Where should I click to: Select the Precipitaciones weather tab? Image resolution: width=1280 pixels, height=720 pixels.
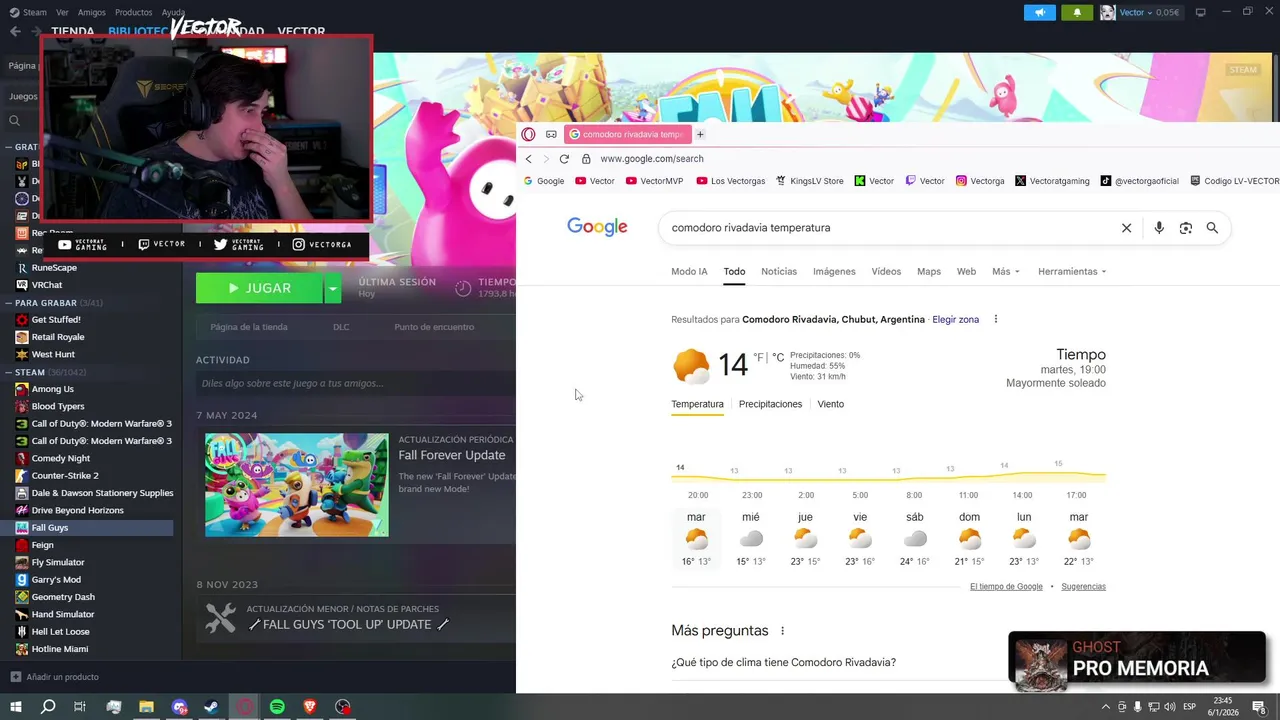point(770,404)
